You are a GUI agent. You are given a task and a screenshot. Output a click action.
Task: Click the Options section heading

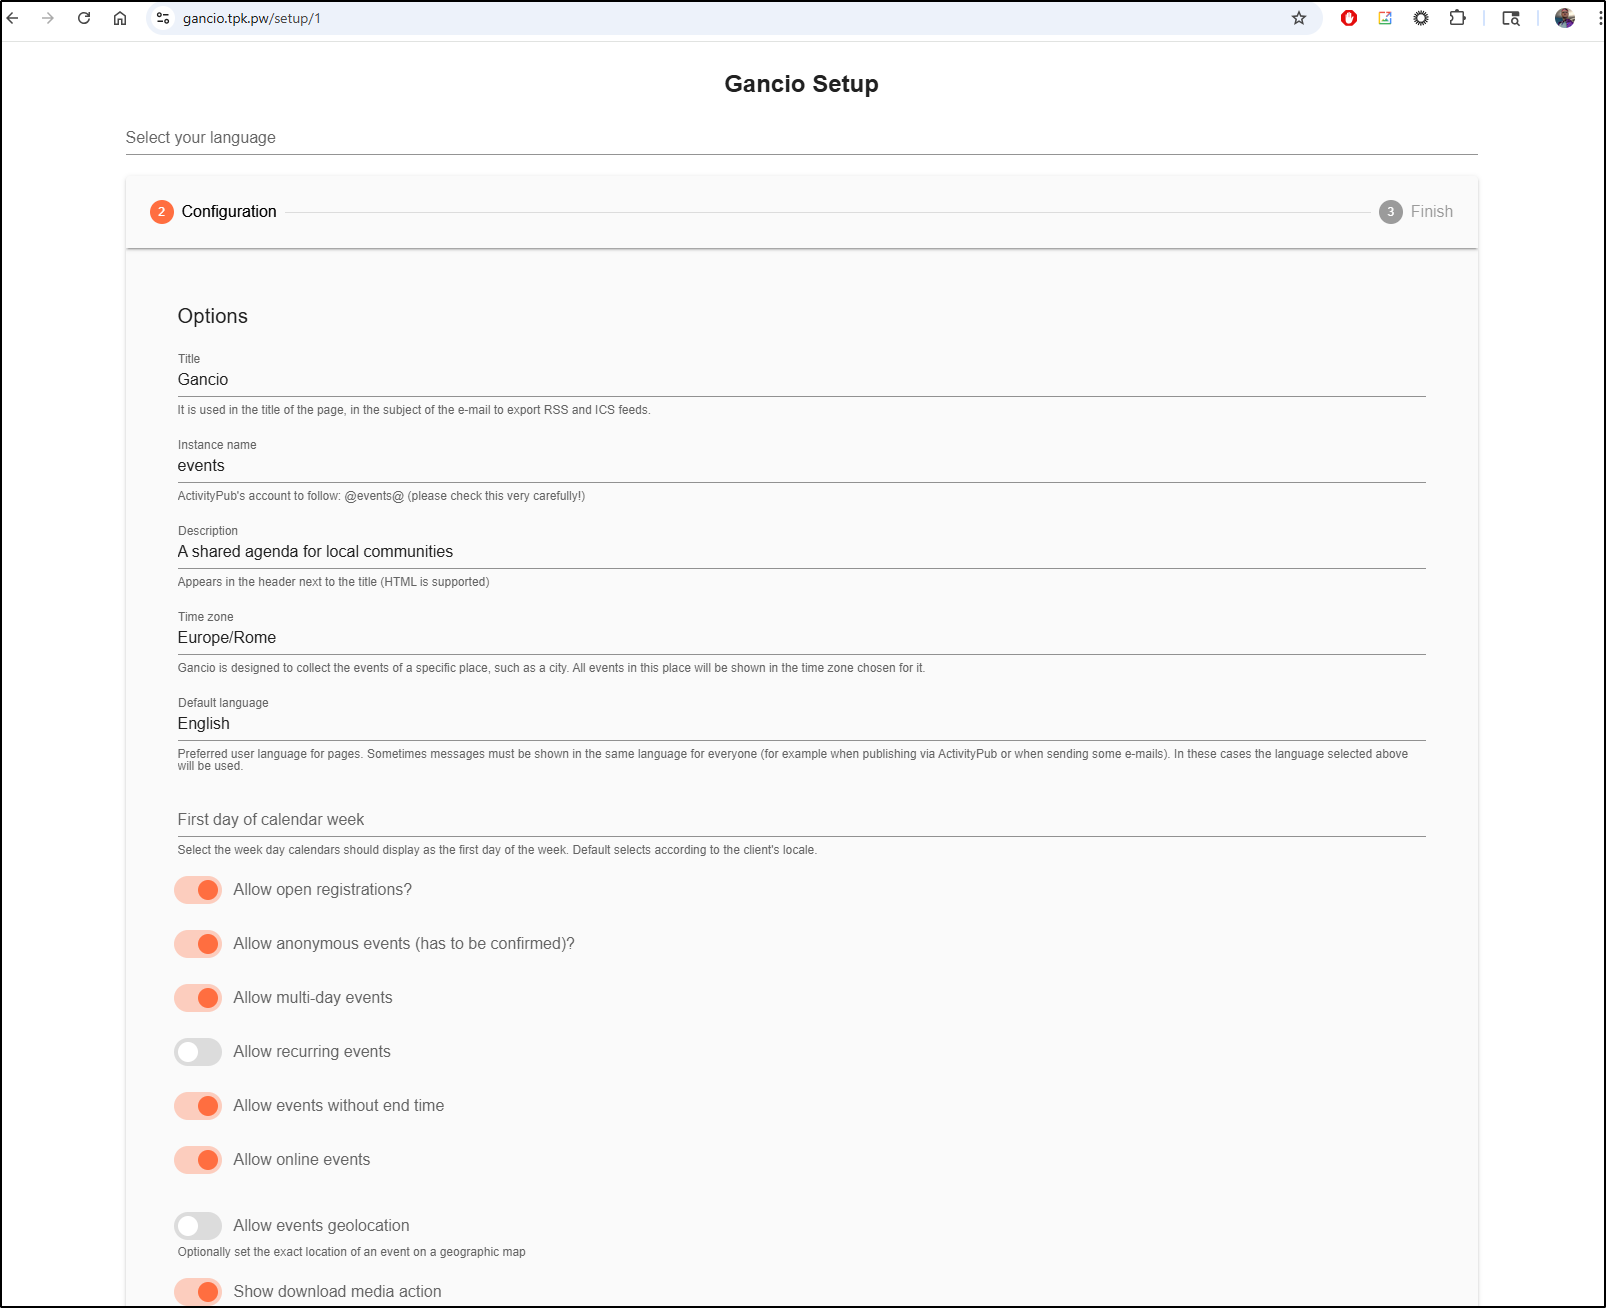(212, 316)
